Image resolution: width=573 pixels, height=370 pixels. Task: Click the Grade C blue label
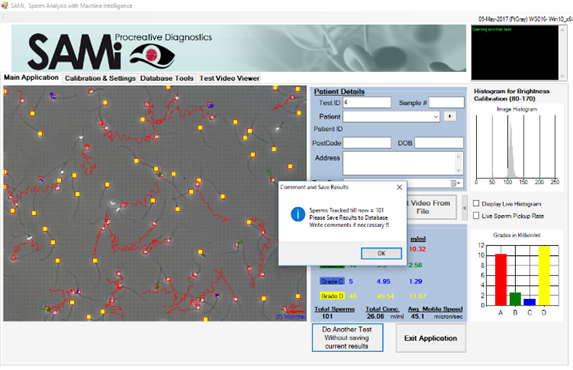[332, 281]
